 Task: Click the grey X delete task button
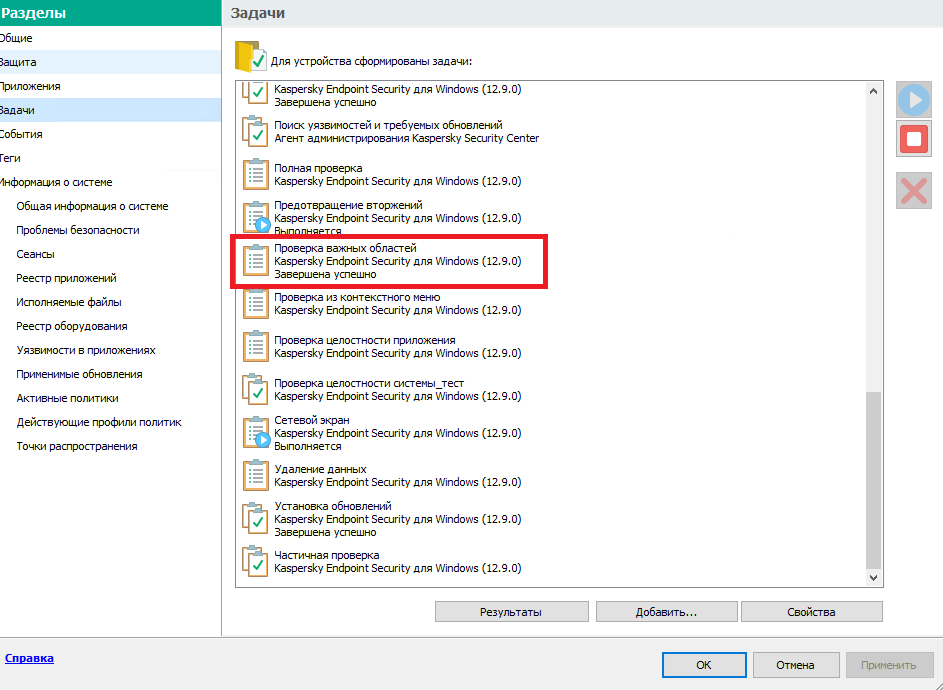tap(914, 191)
